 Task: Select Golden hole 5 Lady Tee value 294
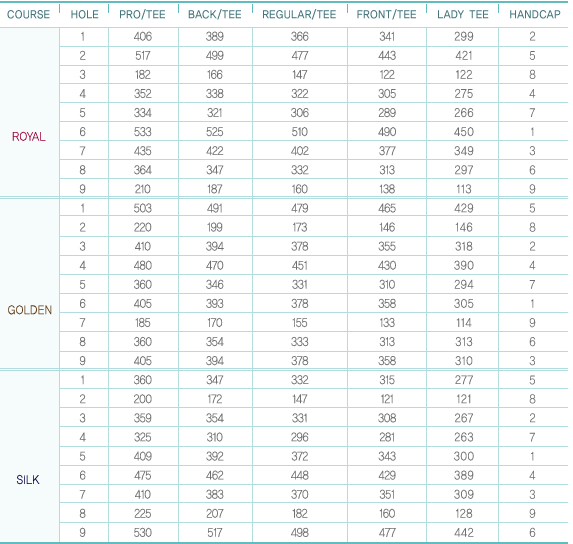click(x=464, y=285)
